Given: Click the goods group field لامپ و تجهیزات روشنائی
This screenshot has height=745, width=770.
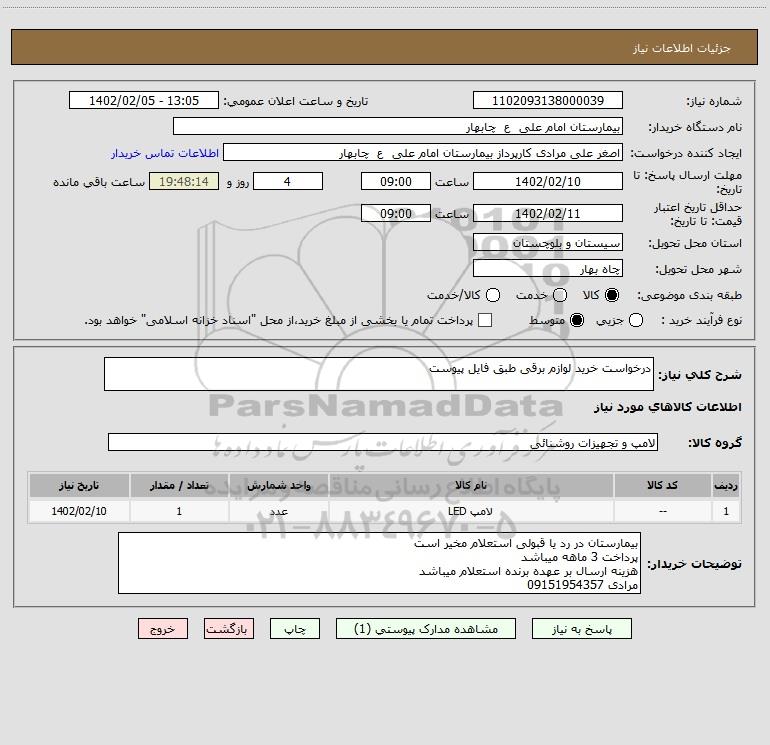Looking at the screenshot, I should point(383,442).
